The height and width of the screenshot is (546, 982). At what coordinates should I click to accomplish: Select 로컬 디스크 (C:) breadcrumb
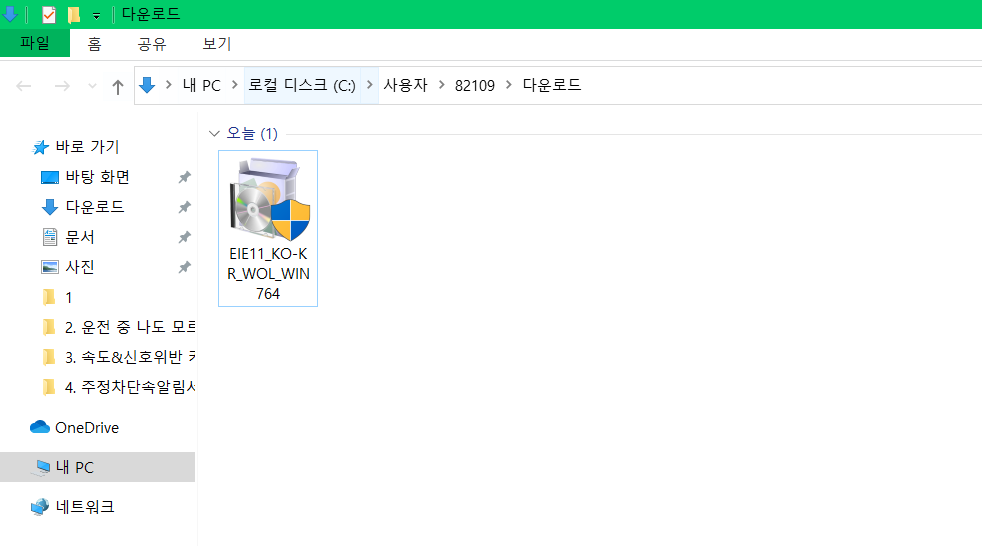pos(302,85)
